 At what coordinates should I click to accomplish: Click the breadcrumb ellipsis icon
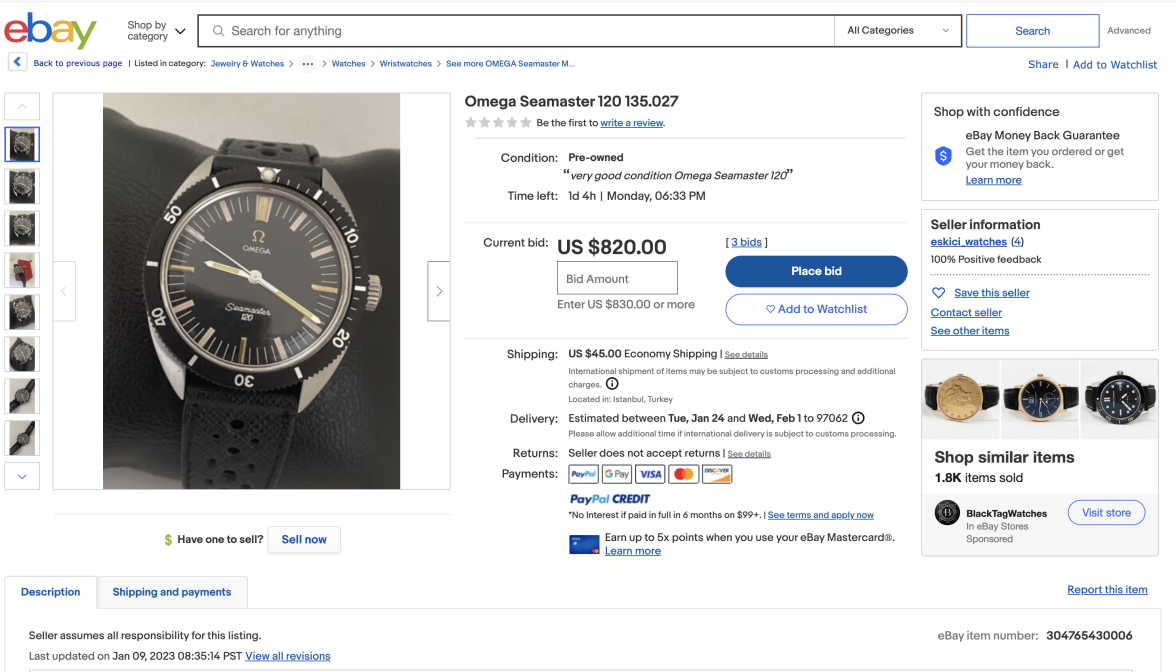tap(308, 64)
